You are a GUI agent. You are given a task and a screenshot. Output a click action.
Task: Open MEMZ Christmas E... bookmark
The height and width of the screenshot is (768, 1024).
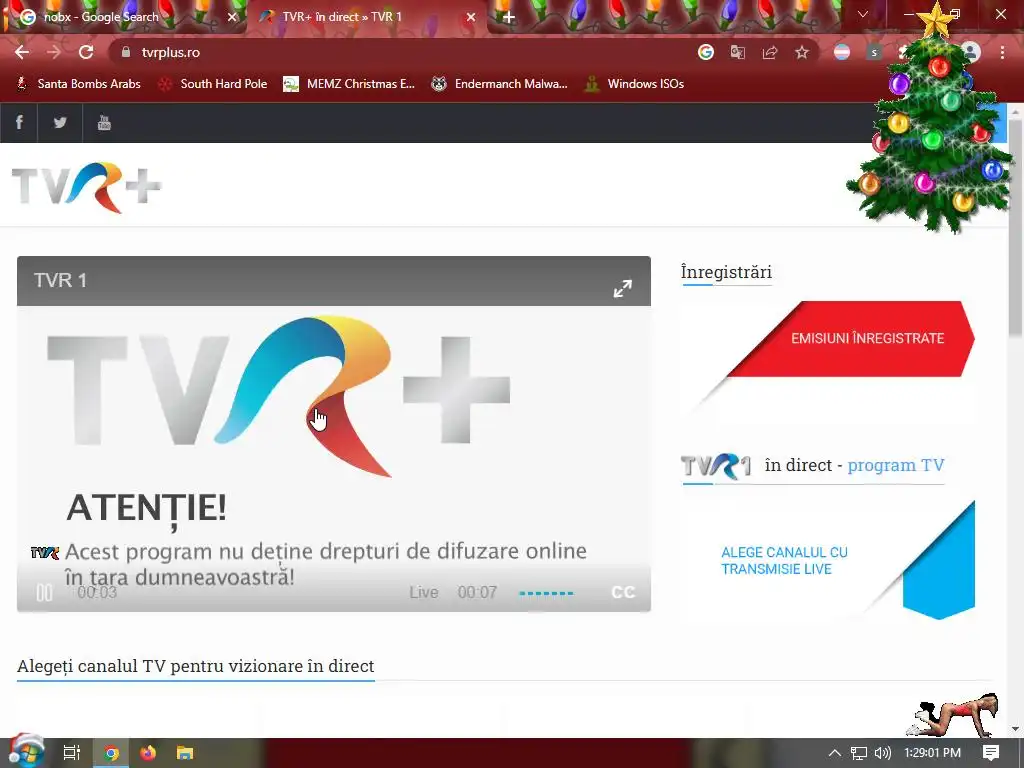point(349,84)
